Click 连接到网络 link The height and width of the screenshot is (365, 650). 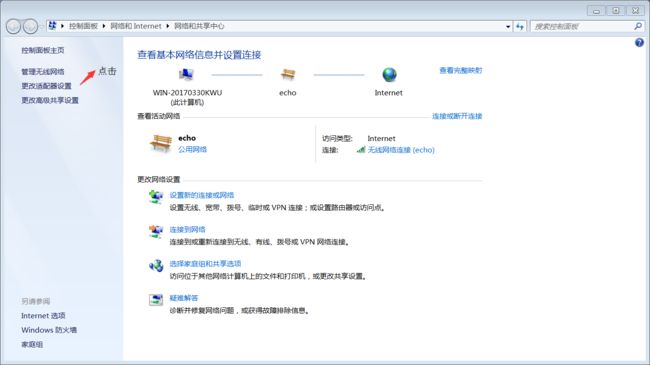point(187,229)
